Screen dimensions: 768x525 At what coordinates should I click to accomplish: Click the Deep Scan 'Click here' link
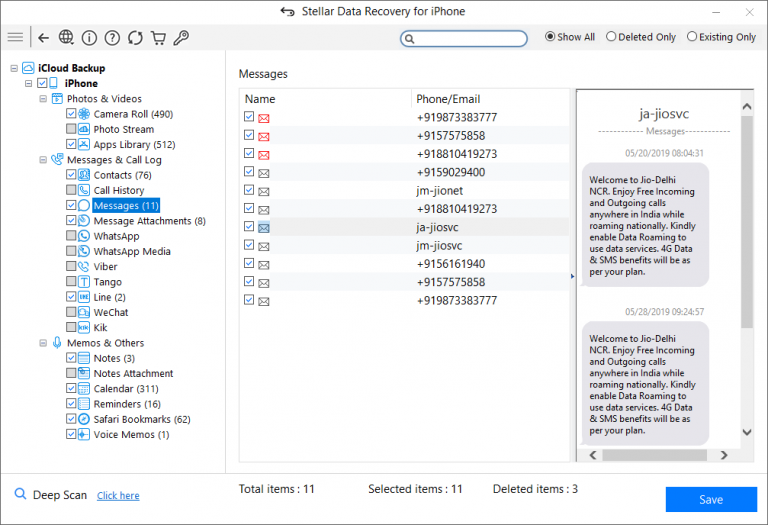coord(118,496)
